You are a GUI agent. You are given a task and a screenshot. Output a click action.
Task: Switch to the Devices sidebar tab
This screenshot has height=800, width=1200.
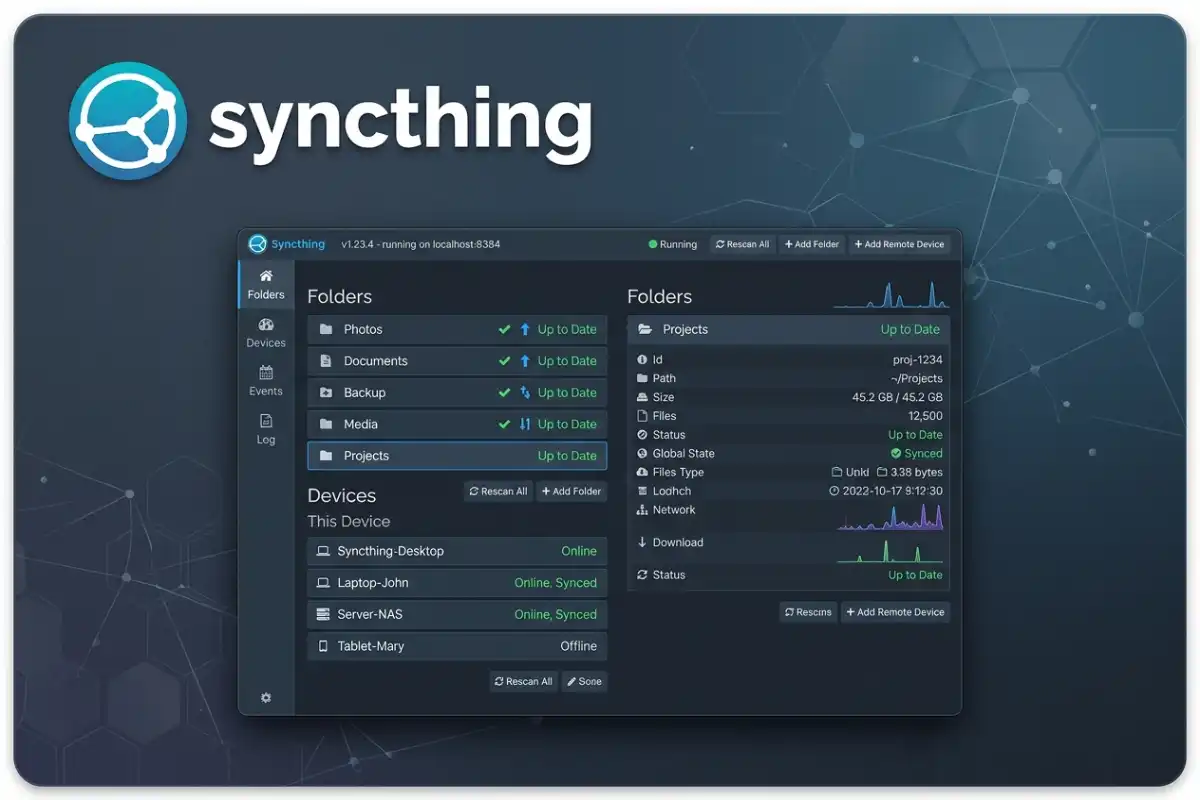266,333
